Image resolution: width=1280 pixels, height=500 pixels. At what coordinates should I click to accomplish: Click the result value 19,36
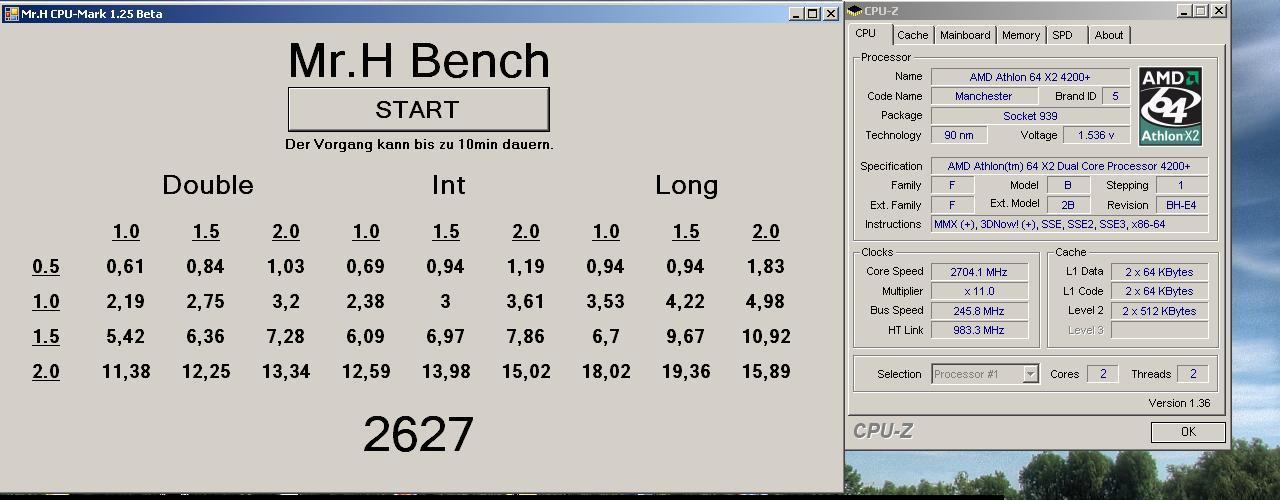[686, 372]
